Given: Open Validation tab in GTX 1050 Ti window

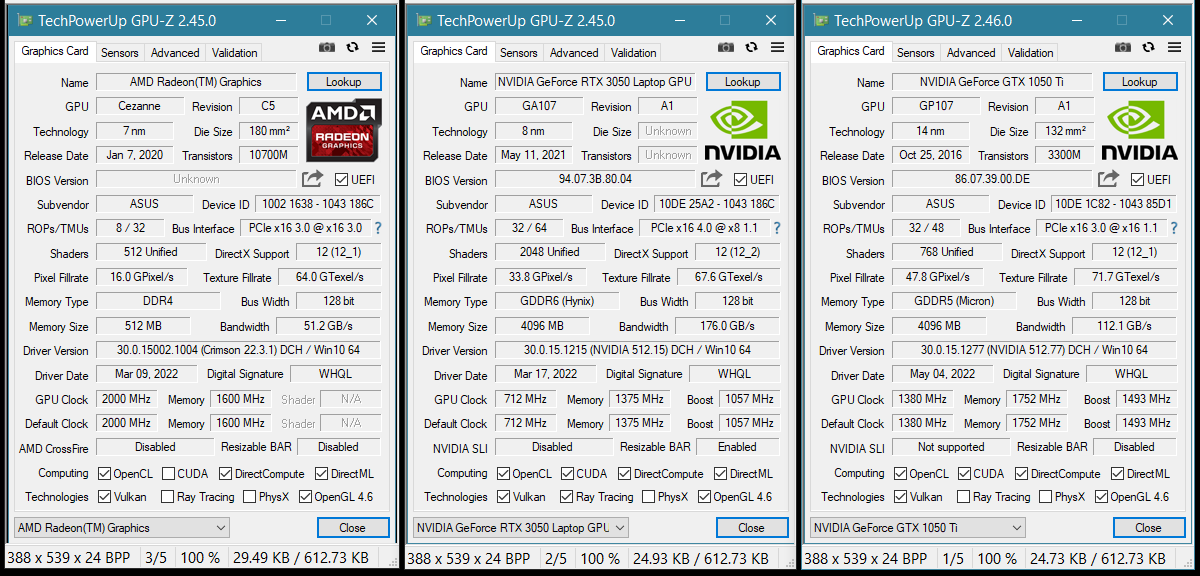Looking at the screenshot, I should tap(1031, 53).
